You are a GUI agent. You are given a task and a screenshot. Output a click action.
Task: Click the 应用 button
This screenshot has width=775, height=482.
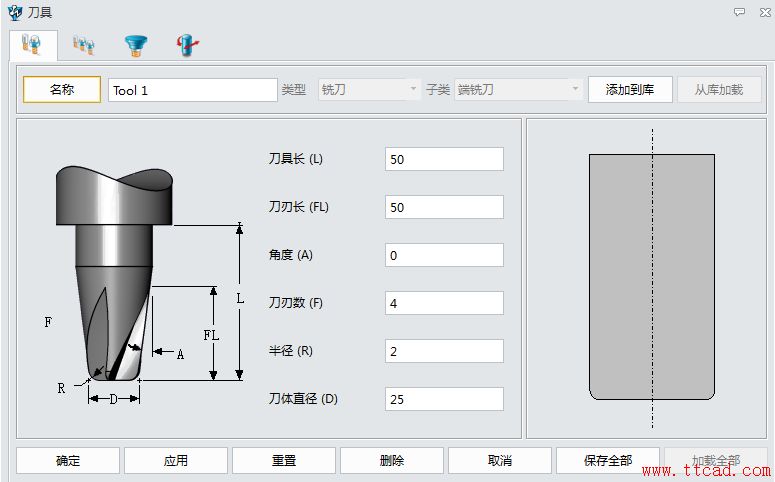[176, 461]
